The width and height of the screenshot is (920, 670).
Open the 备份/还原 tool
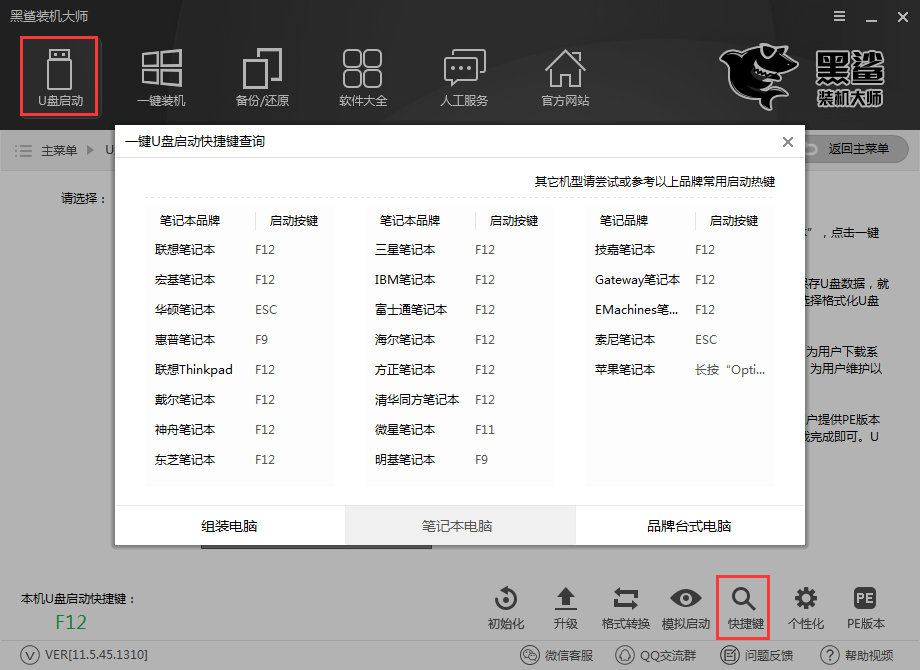(262, 77)
